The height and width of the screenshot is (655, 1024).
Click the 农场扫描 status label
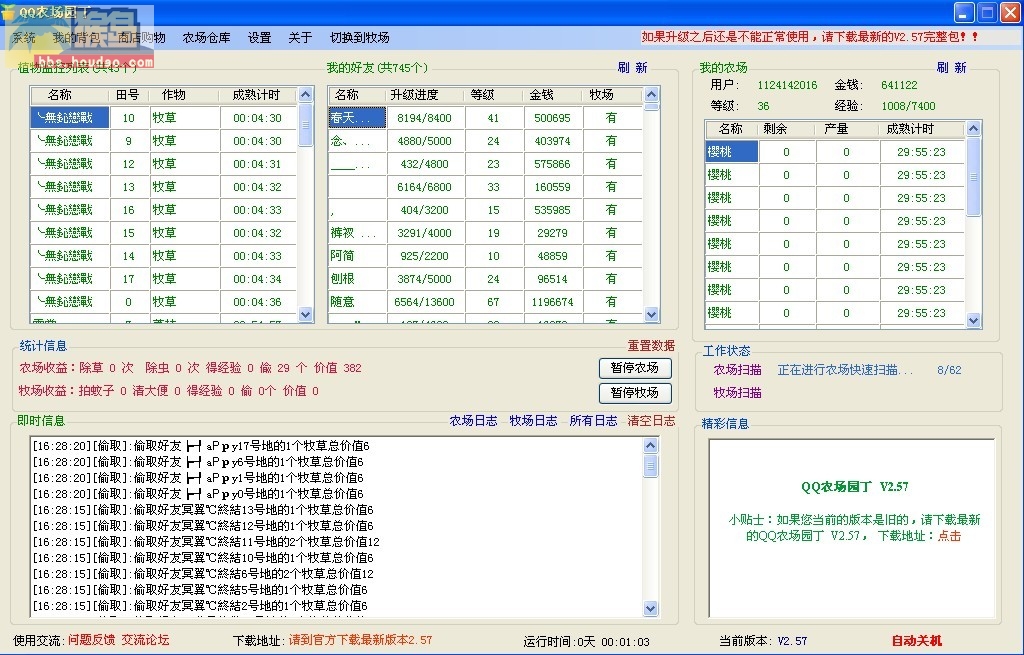click(737, 370)
